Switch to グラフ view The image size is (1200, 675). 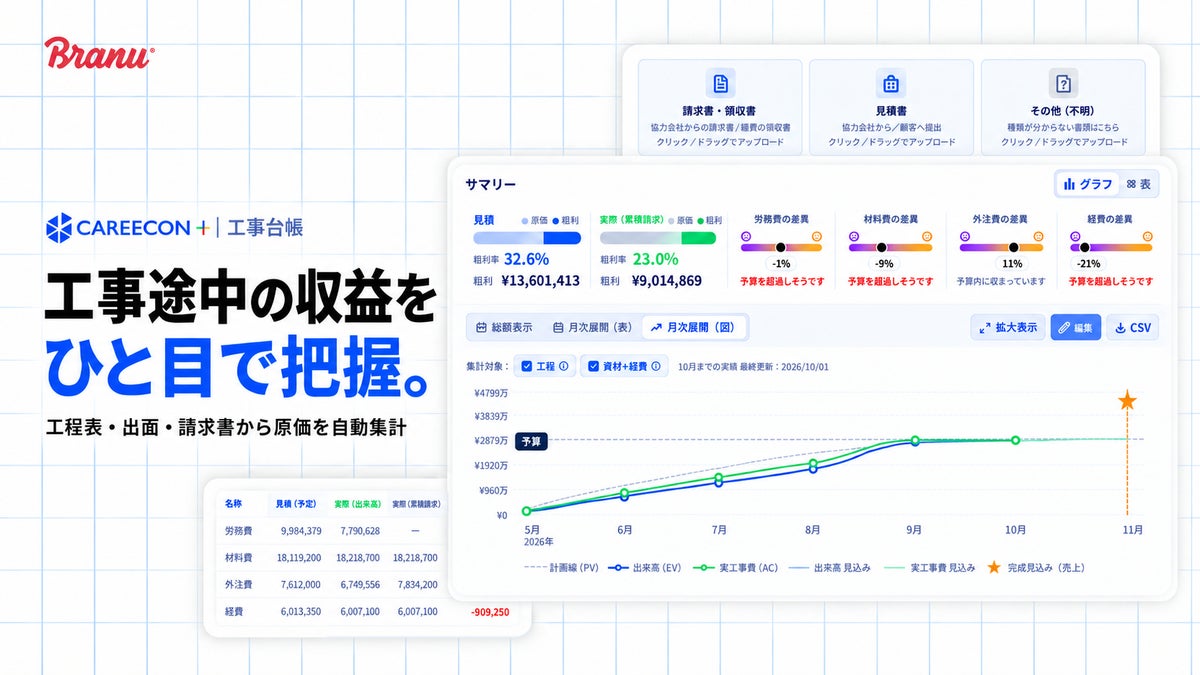coord(1087,184)
